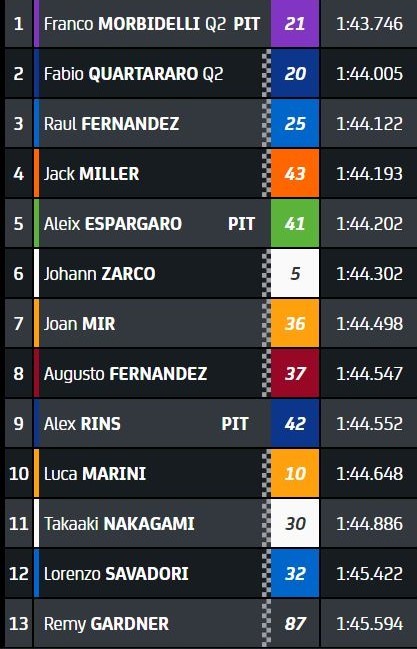Click the purple number 21 badge
This screenshot has width=417, height=649.
295,24
